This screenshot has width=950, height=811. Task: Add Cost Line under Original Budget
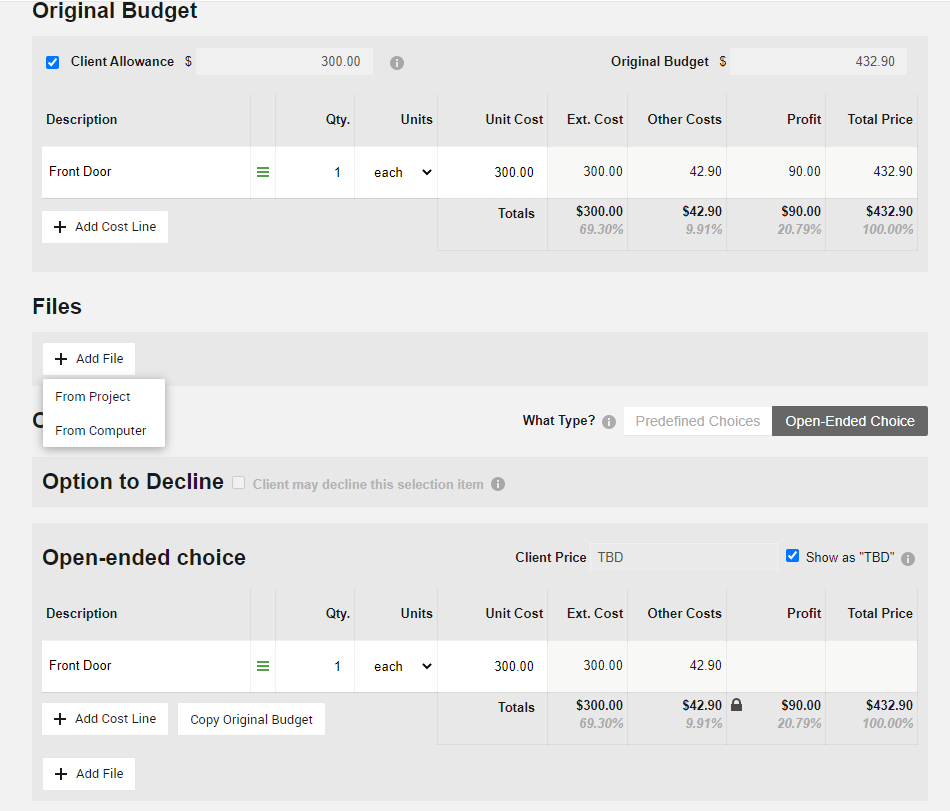point(105,227)
